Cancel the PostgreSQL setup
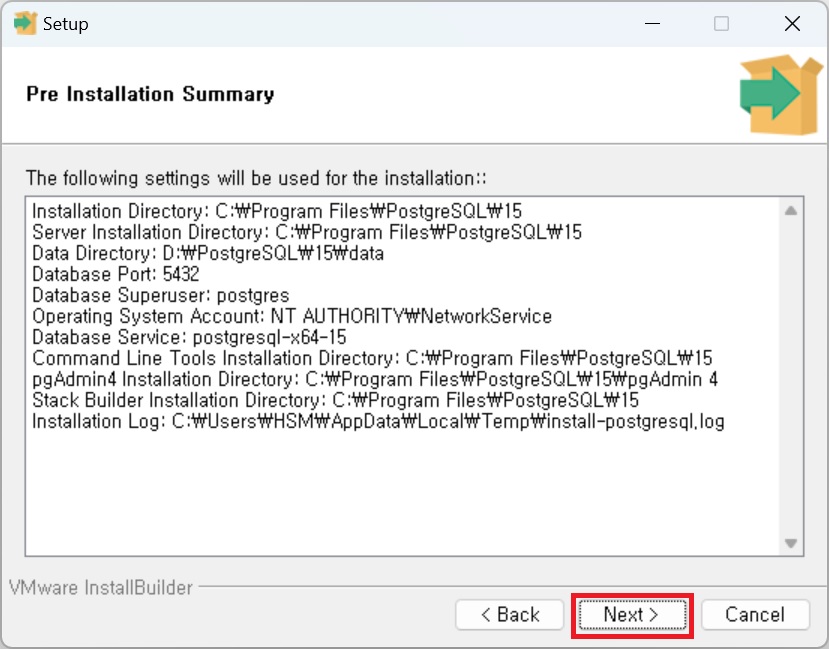829x649 pixels. click(x=755, y=615)
